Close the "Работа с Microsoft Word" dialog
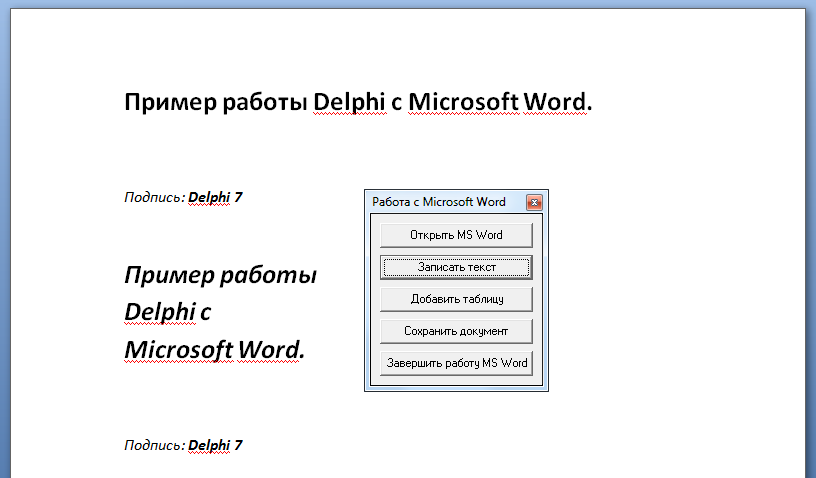Viewport: 816px width, 478px height. pos(534,202)
